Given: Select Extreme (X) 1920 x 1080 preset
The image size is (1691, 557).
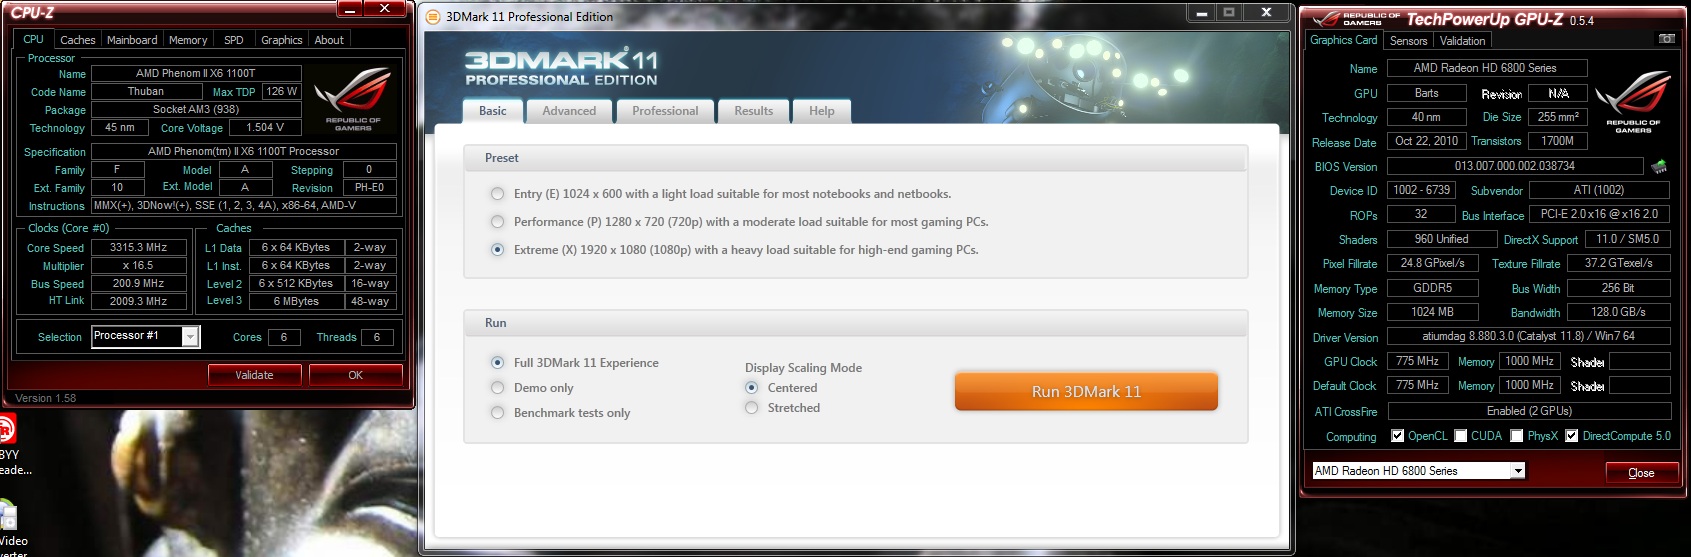Looking at the screenshot, I should [x=497, y=250].
